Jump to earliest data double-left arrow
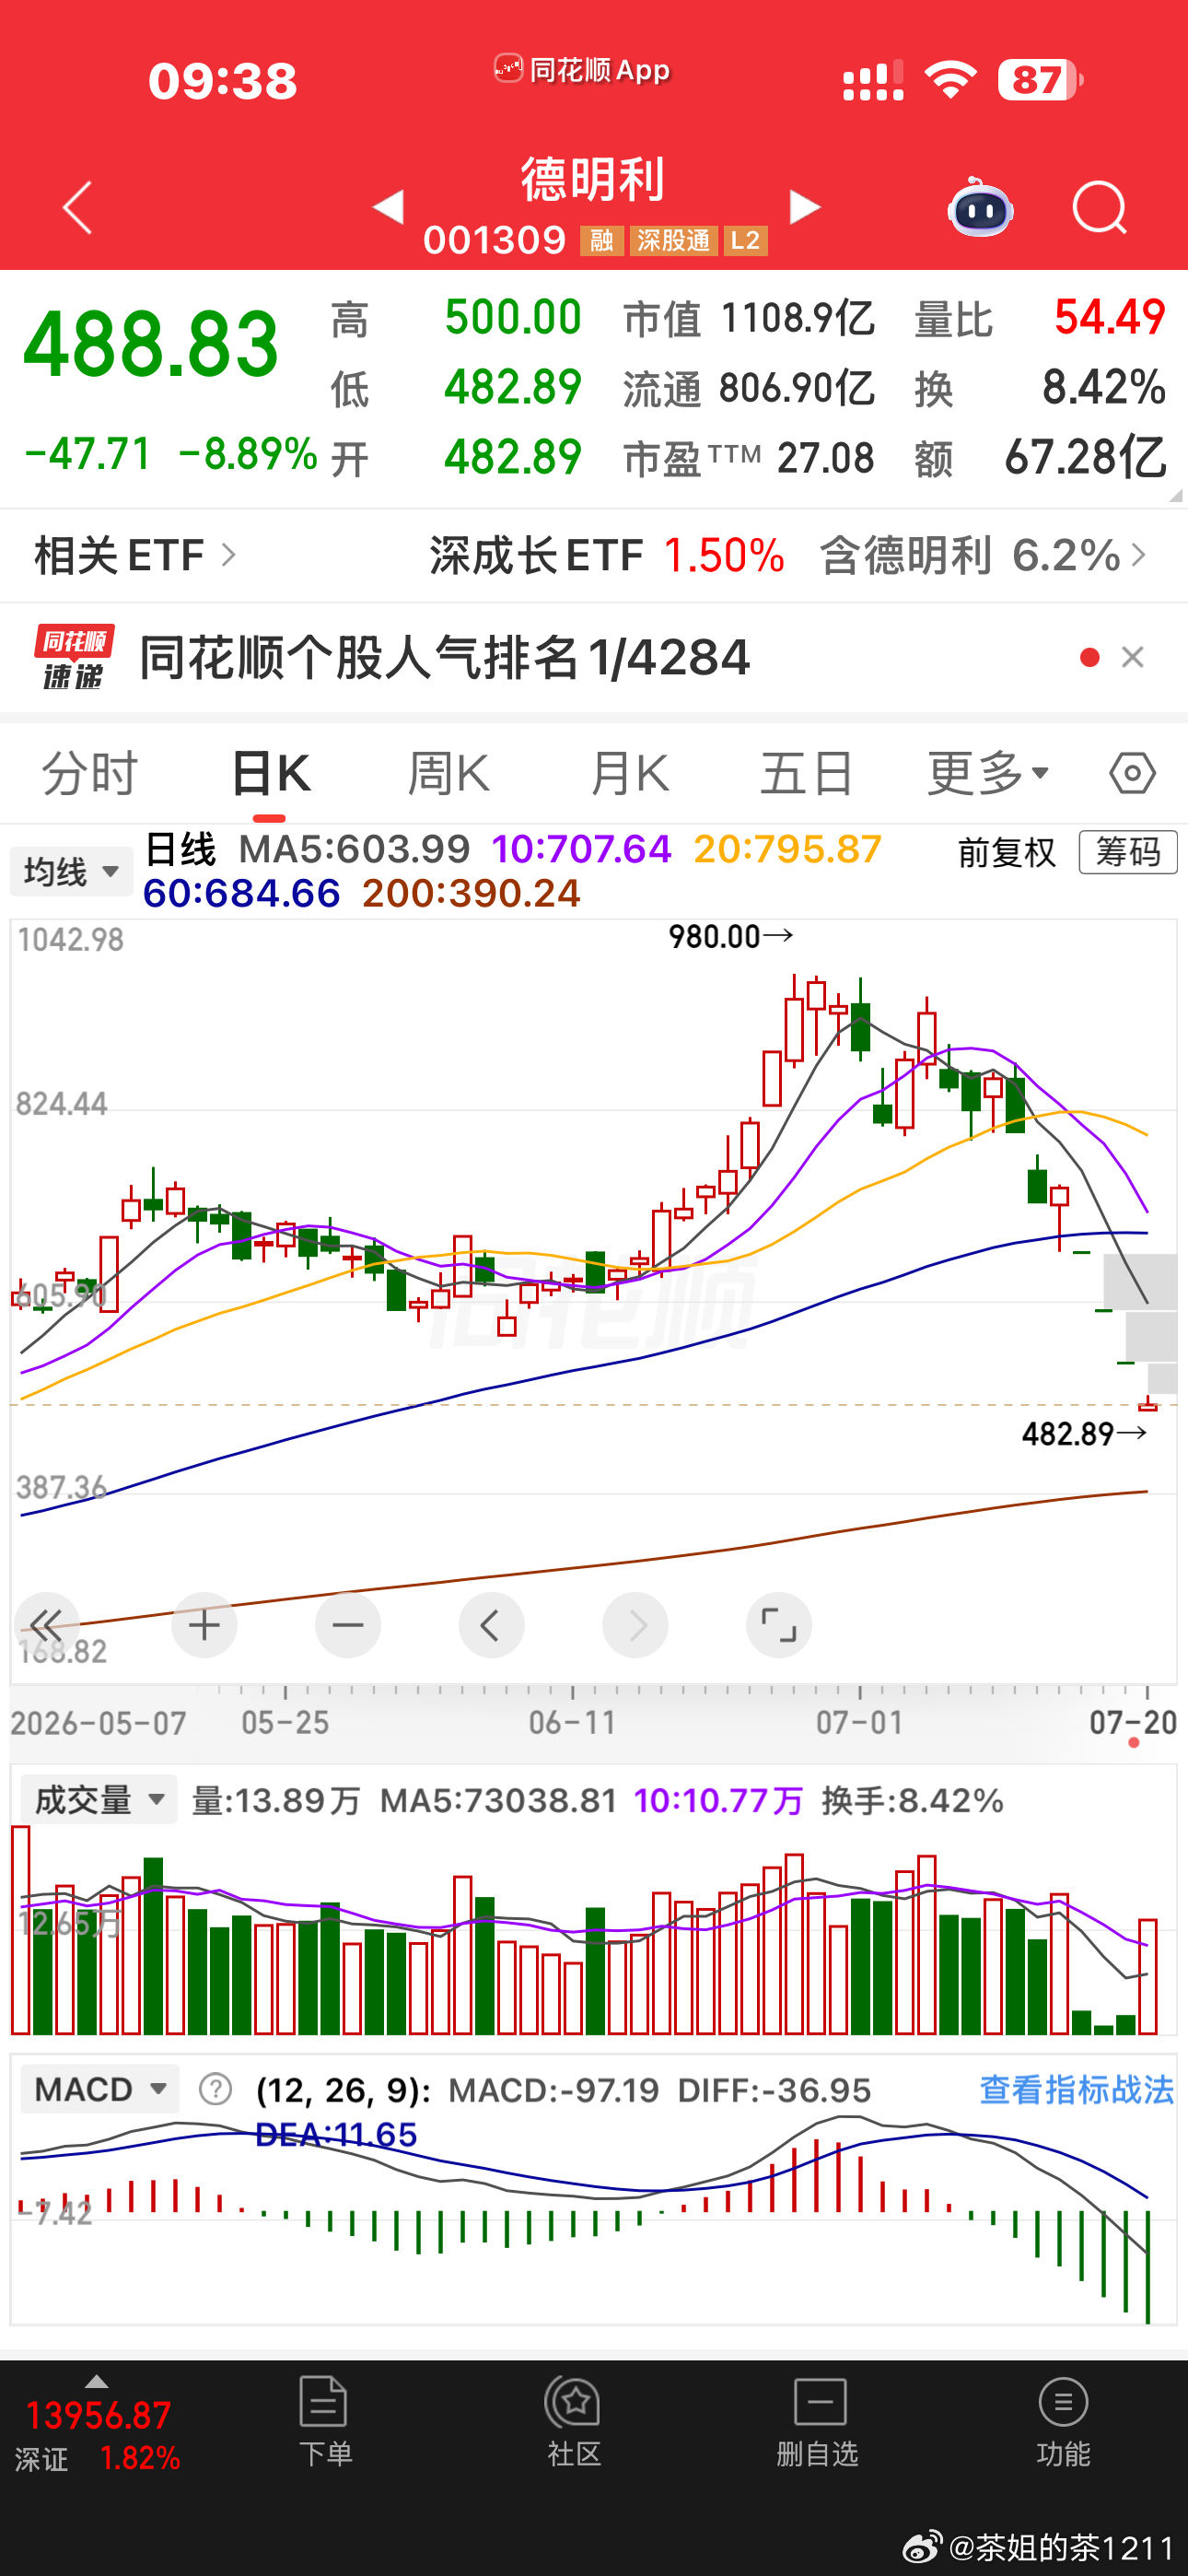The height and width of the screenshot is (2576, 1188). point(46,1625)
